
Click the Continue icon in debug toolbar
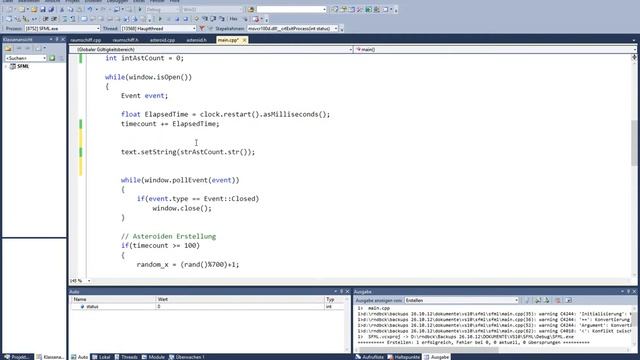(x=160, y=19)
